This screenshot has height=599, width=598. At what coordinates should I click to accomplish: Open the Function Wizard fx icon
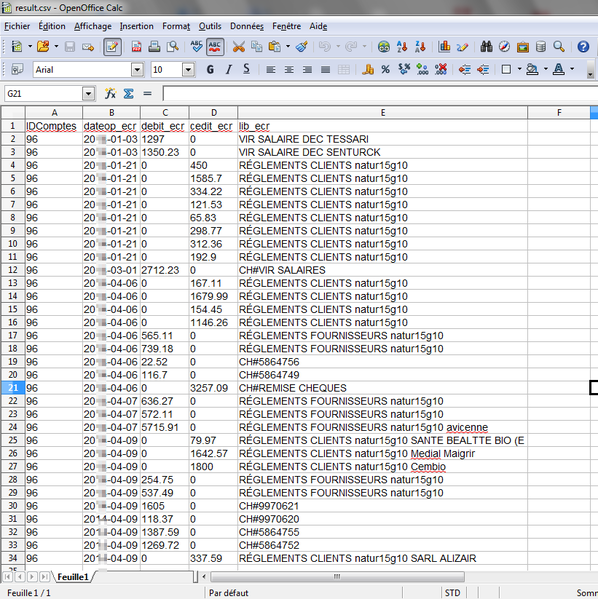[x=110, y=94]
